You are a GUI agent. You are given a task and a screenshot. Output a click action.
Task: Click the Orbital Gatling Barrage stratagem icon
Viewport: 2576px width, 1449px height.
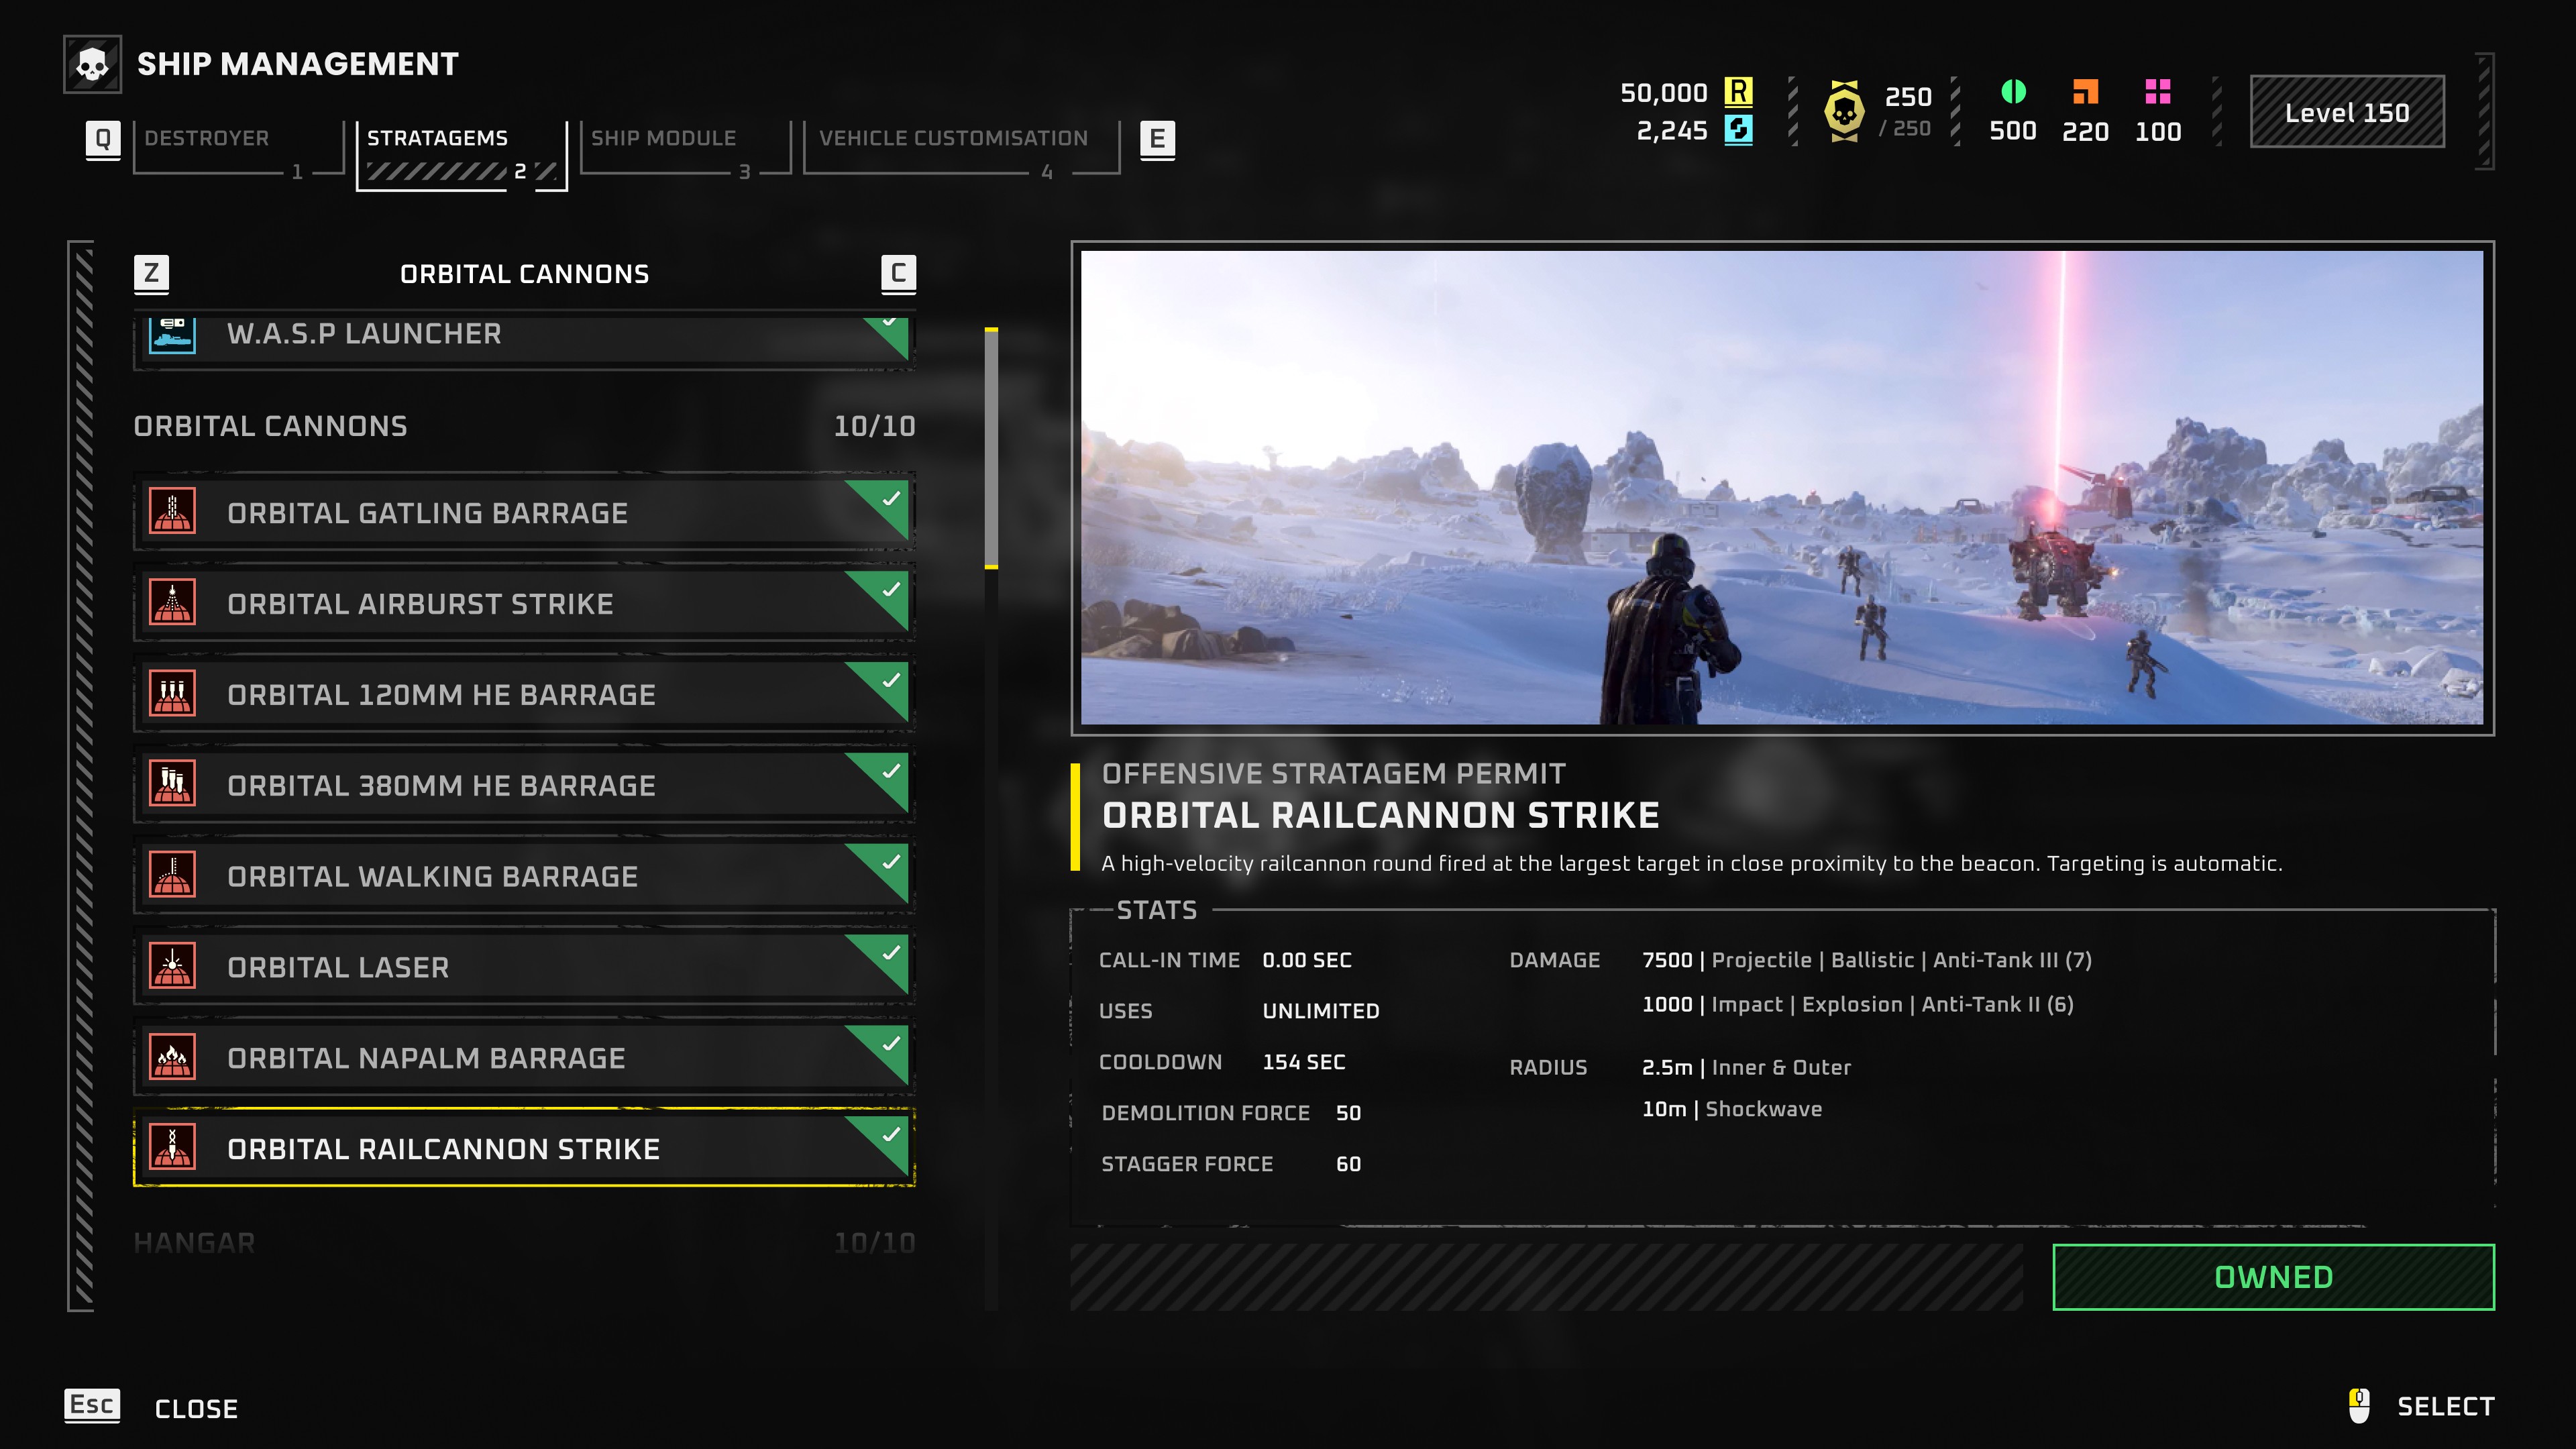click(x=172, y=512)
